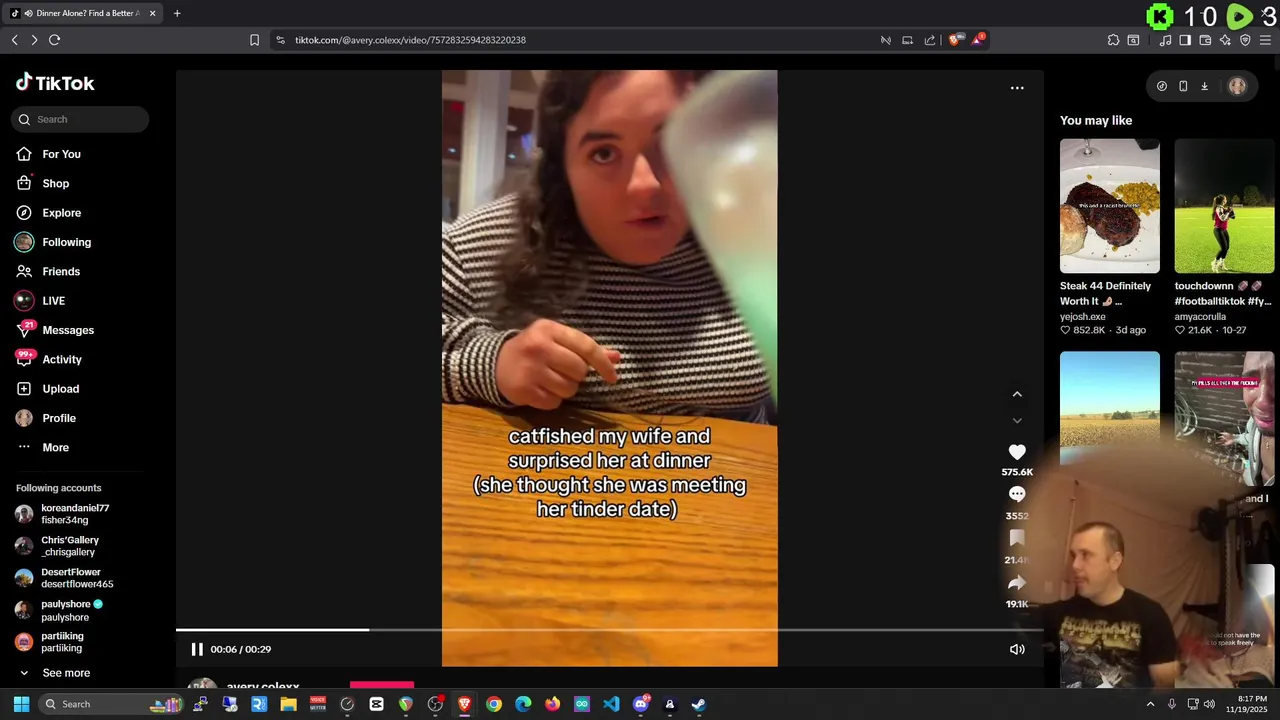Open the media music note control
Screen dimensions: 1280x720
(1165, 40)
